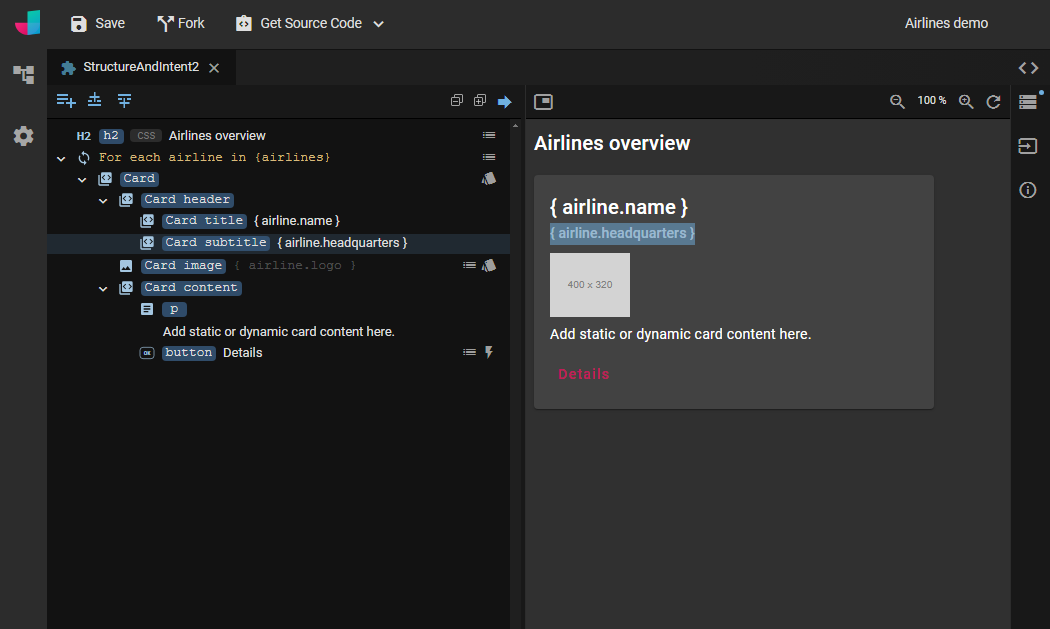Collapse all nodes icon
This screenshot has width=1050, height=629.
(x=457, y=100)
